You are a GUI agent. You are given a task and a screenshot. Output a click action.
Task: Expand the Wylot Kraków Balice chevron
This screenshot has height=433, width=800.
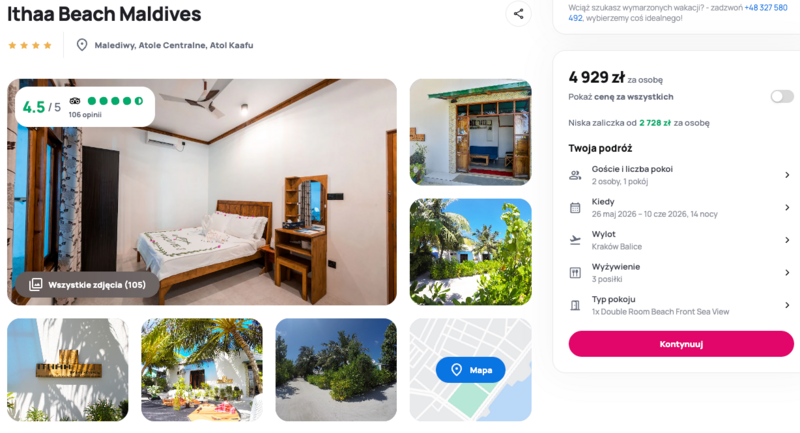[x=787, y=240]
